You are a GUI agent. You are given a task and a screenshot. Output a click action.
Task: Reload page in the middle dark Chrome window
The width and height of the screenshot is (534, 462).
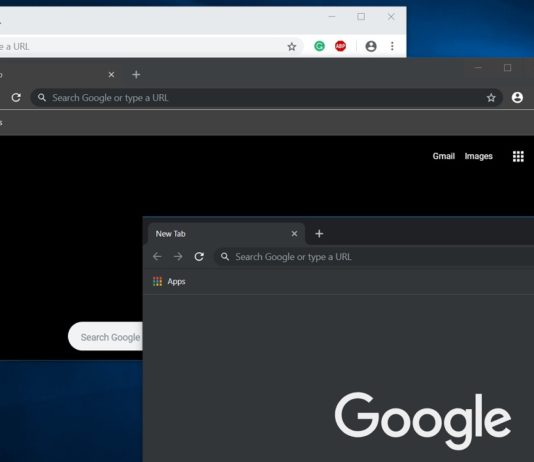click(x=16, y=98)
